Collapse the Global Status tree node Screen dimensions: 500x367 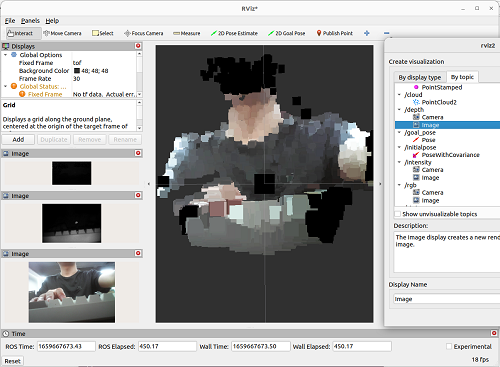pos(6,86)
